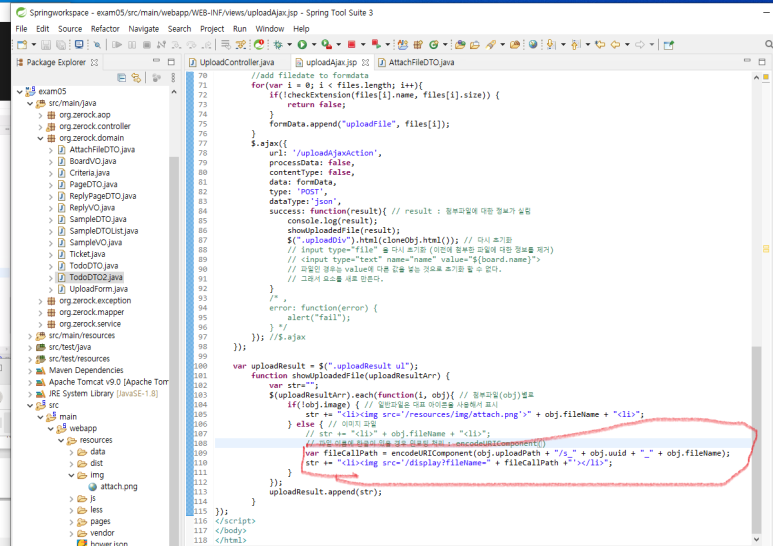Select JRE System Library node
Viewport: 773px width, 546px height.
tap(104, 394)
